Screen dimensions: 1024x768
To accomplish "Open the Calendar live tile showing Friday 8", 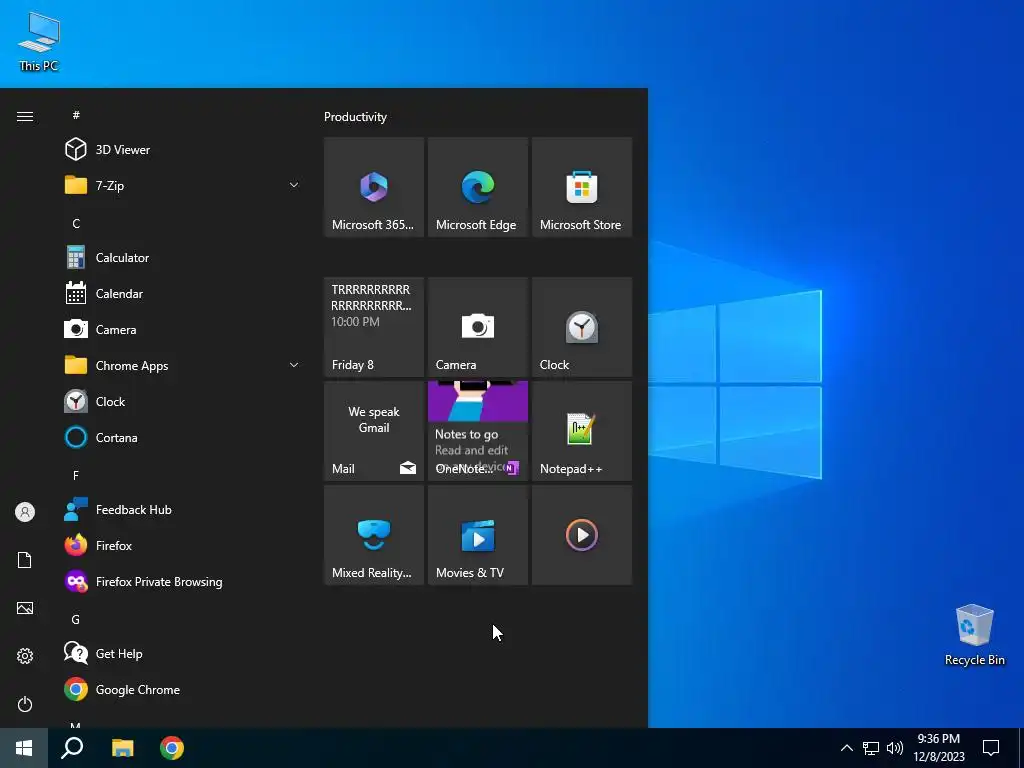I will point(374,327).
